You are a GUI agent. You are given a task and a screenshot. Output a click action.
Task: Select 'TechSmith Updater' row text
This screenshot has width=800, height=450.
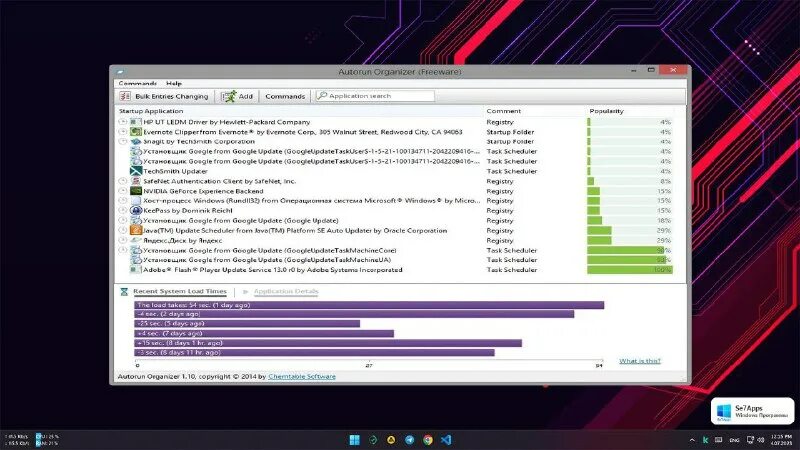pos(175,171)
